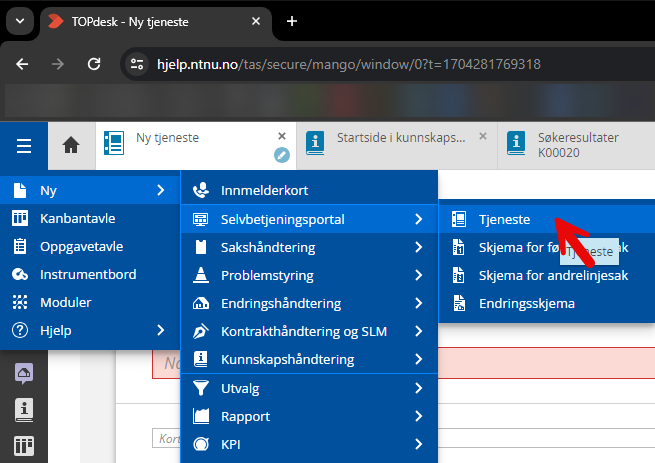The image size is (655, 463).
Task: Close the TOPdesk browser tab
Action: point(256,21)
